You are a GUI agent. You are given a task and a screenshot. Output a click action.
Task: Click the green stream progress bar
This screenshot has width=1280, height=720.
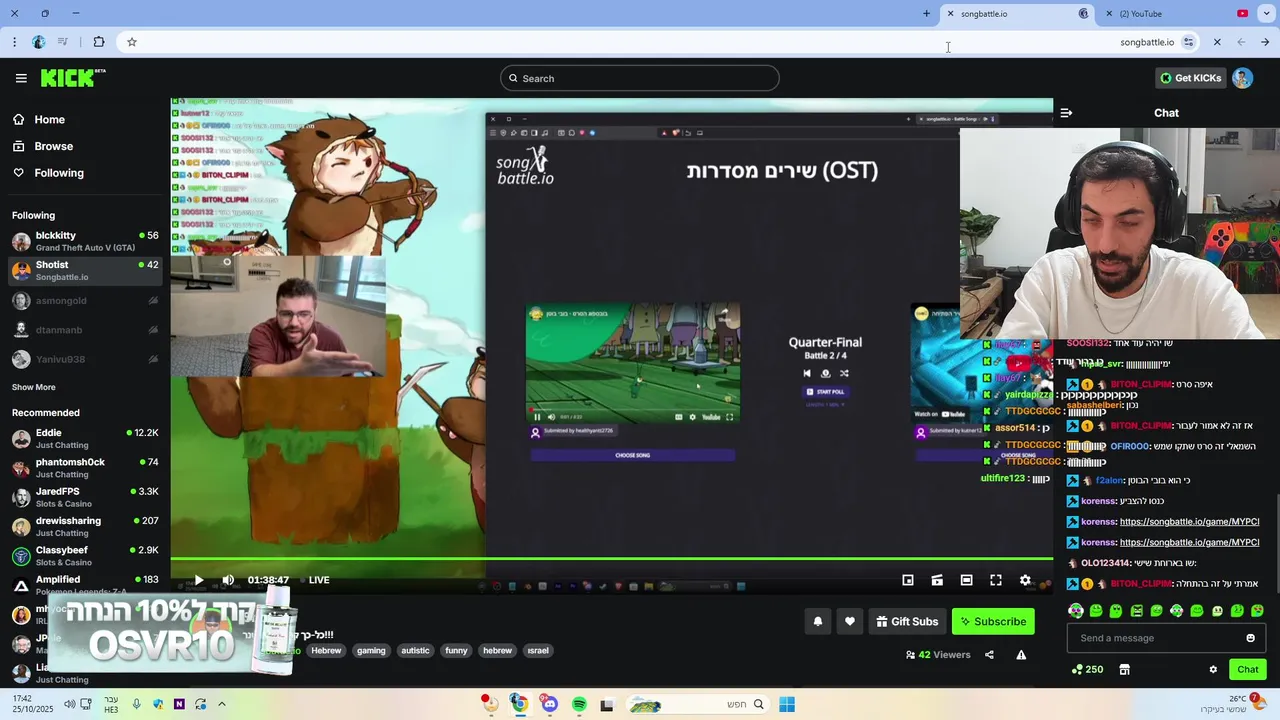611,559
